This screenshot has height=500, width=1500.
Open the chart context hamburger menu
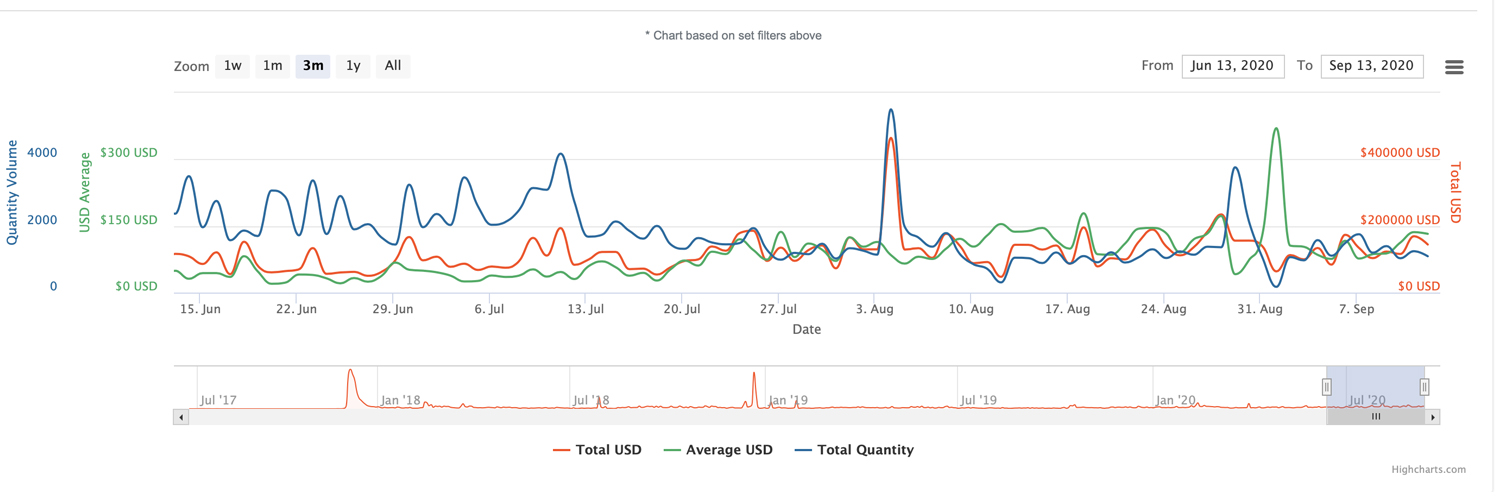click(x=1454, y=67)
